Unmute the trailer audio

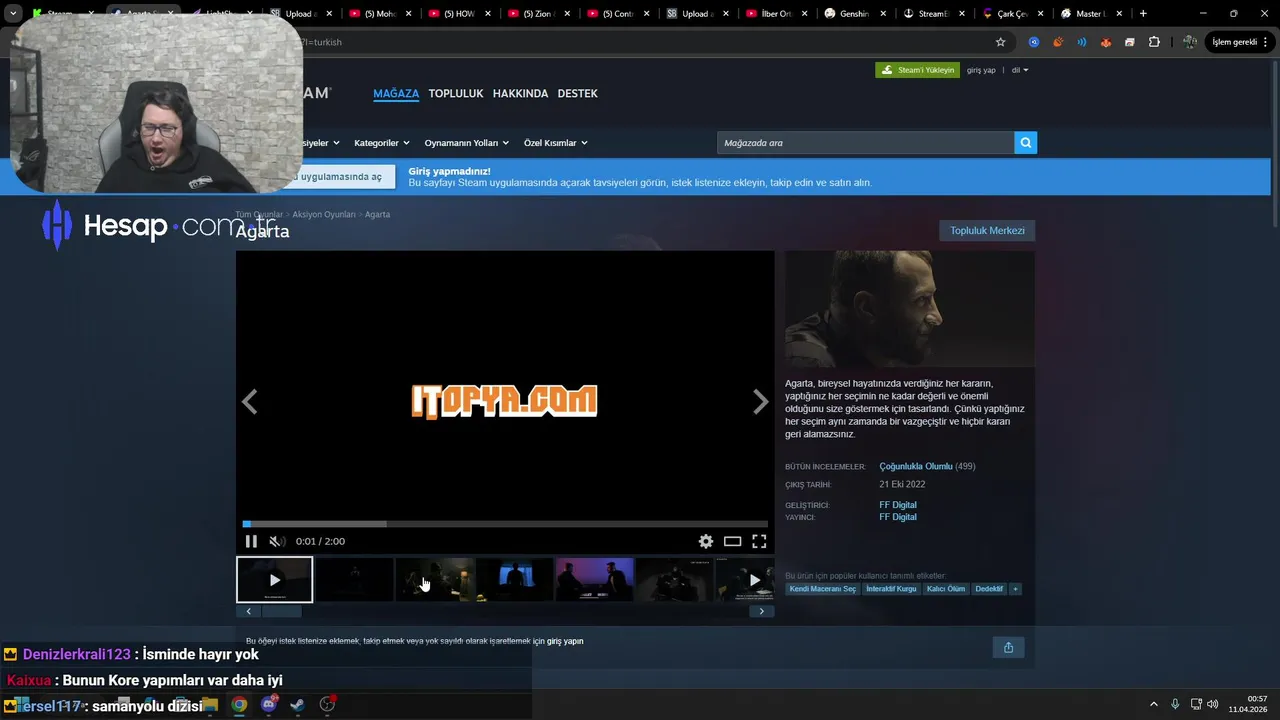(x=277, y=541)
